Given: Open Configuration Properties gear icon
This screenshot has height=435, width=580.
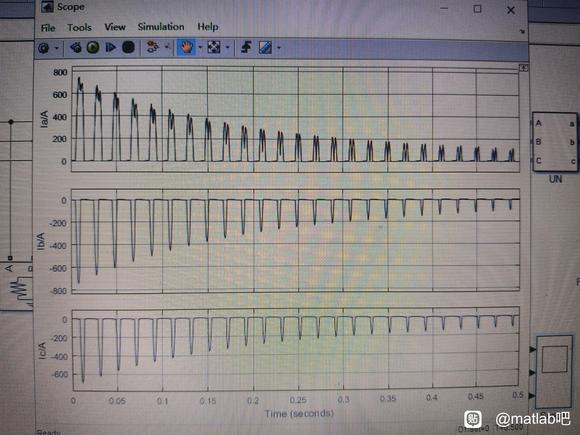Looking at the screenshot, I should (44, 48).
